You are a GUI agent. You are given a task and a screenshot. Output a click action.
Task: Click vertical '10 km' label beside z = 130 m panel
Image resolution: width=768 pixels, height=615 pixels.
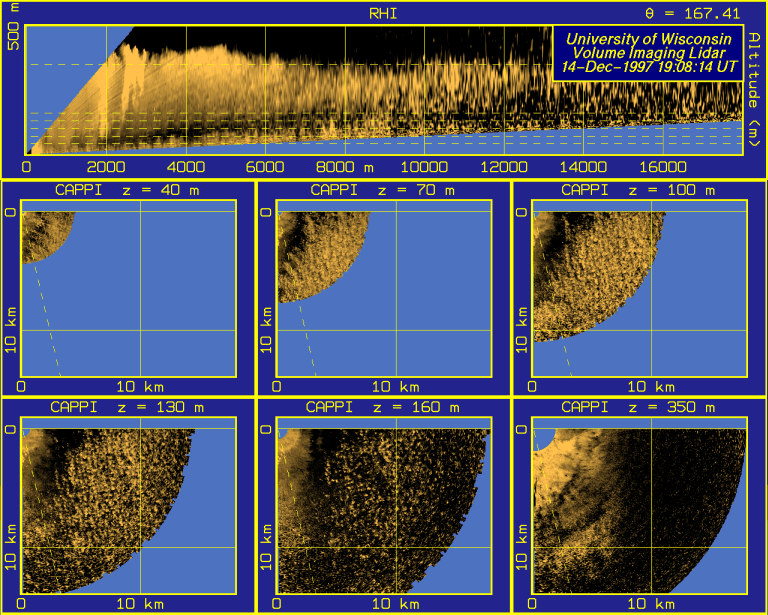coord(11,547)
